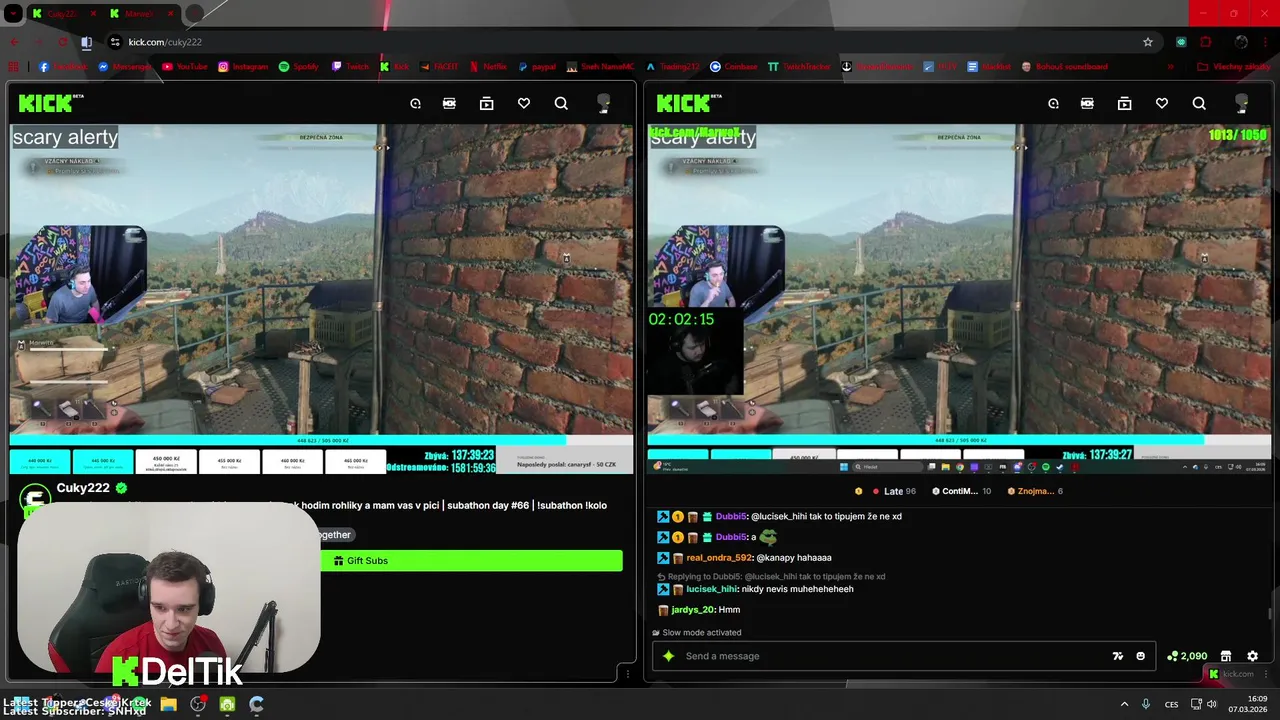The image size is (1280, 720).
Task: Click the search magnifier in right Kick header
Action: [x=1199, y=103]
